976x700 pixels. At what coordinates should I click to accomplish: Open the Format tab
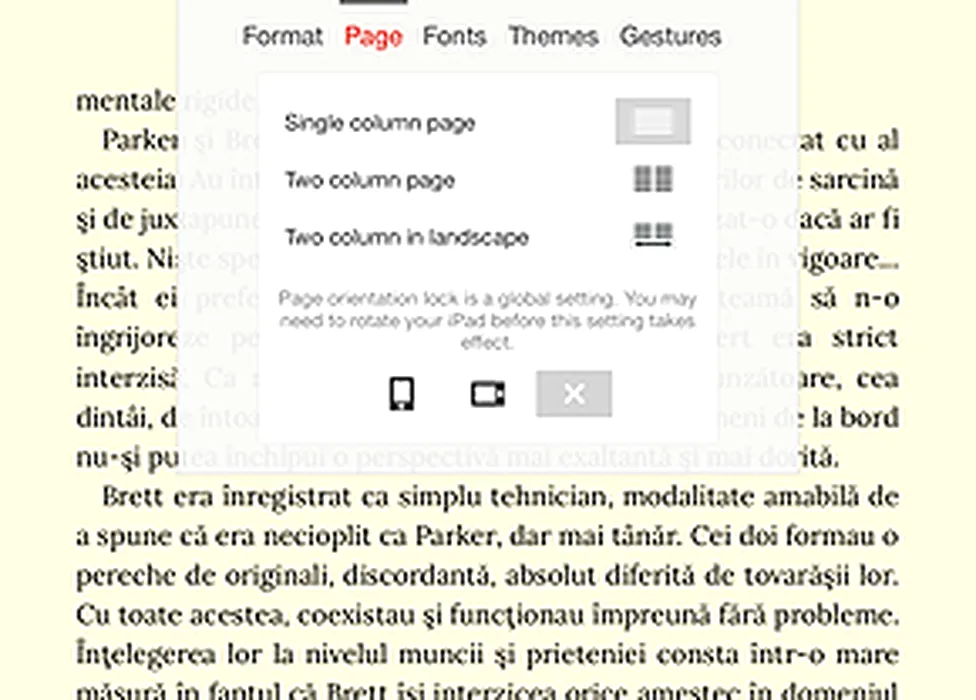tap(283, 36)
